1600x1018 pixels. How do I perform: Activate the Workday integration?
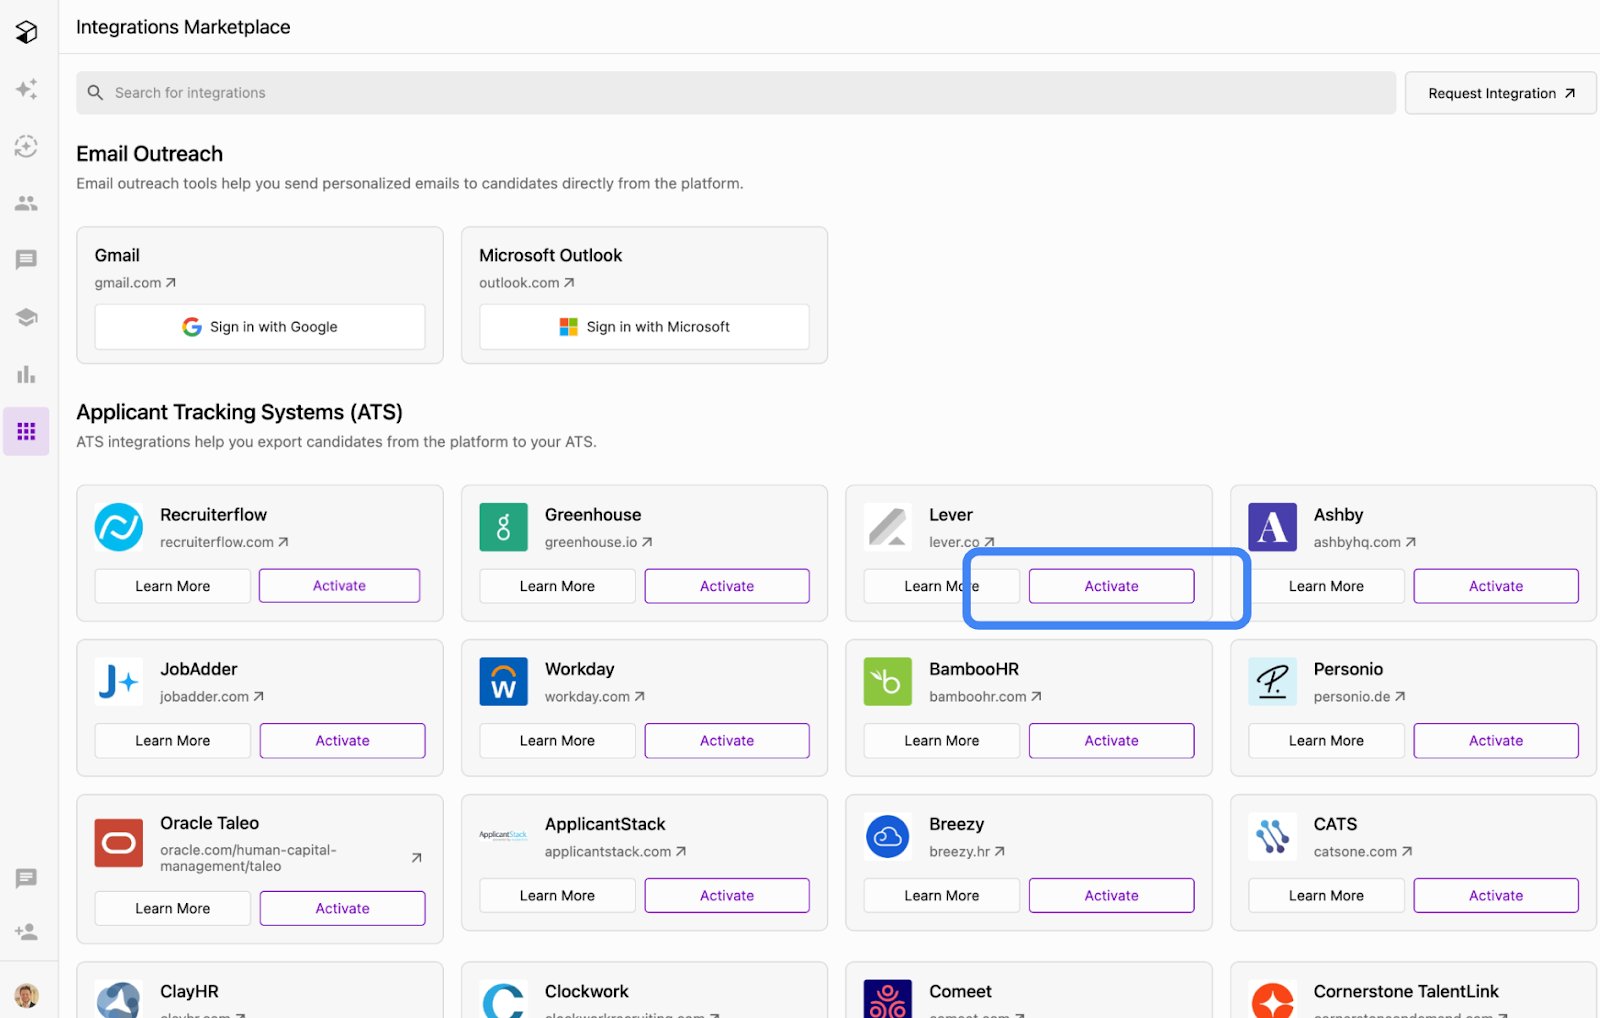click(727, 741)
